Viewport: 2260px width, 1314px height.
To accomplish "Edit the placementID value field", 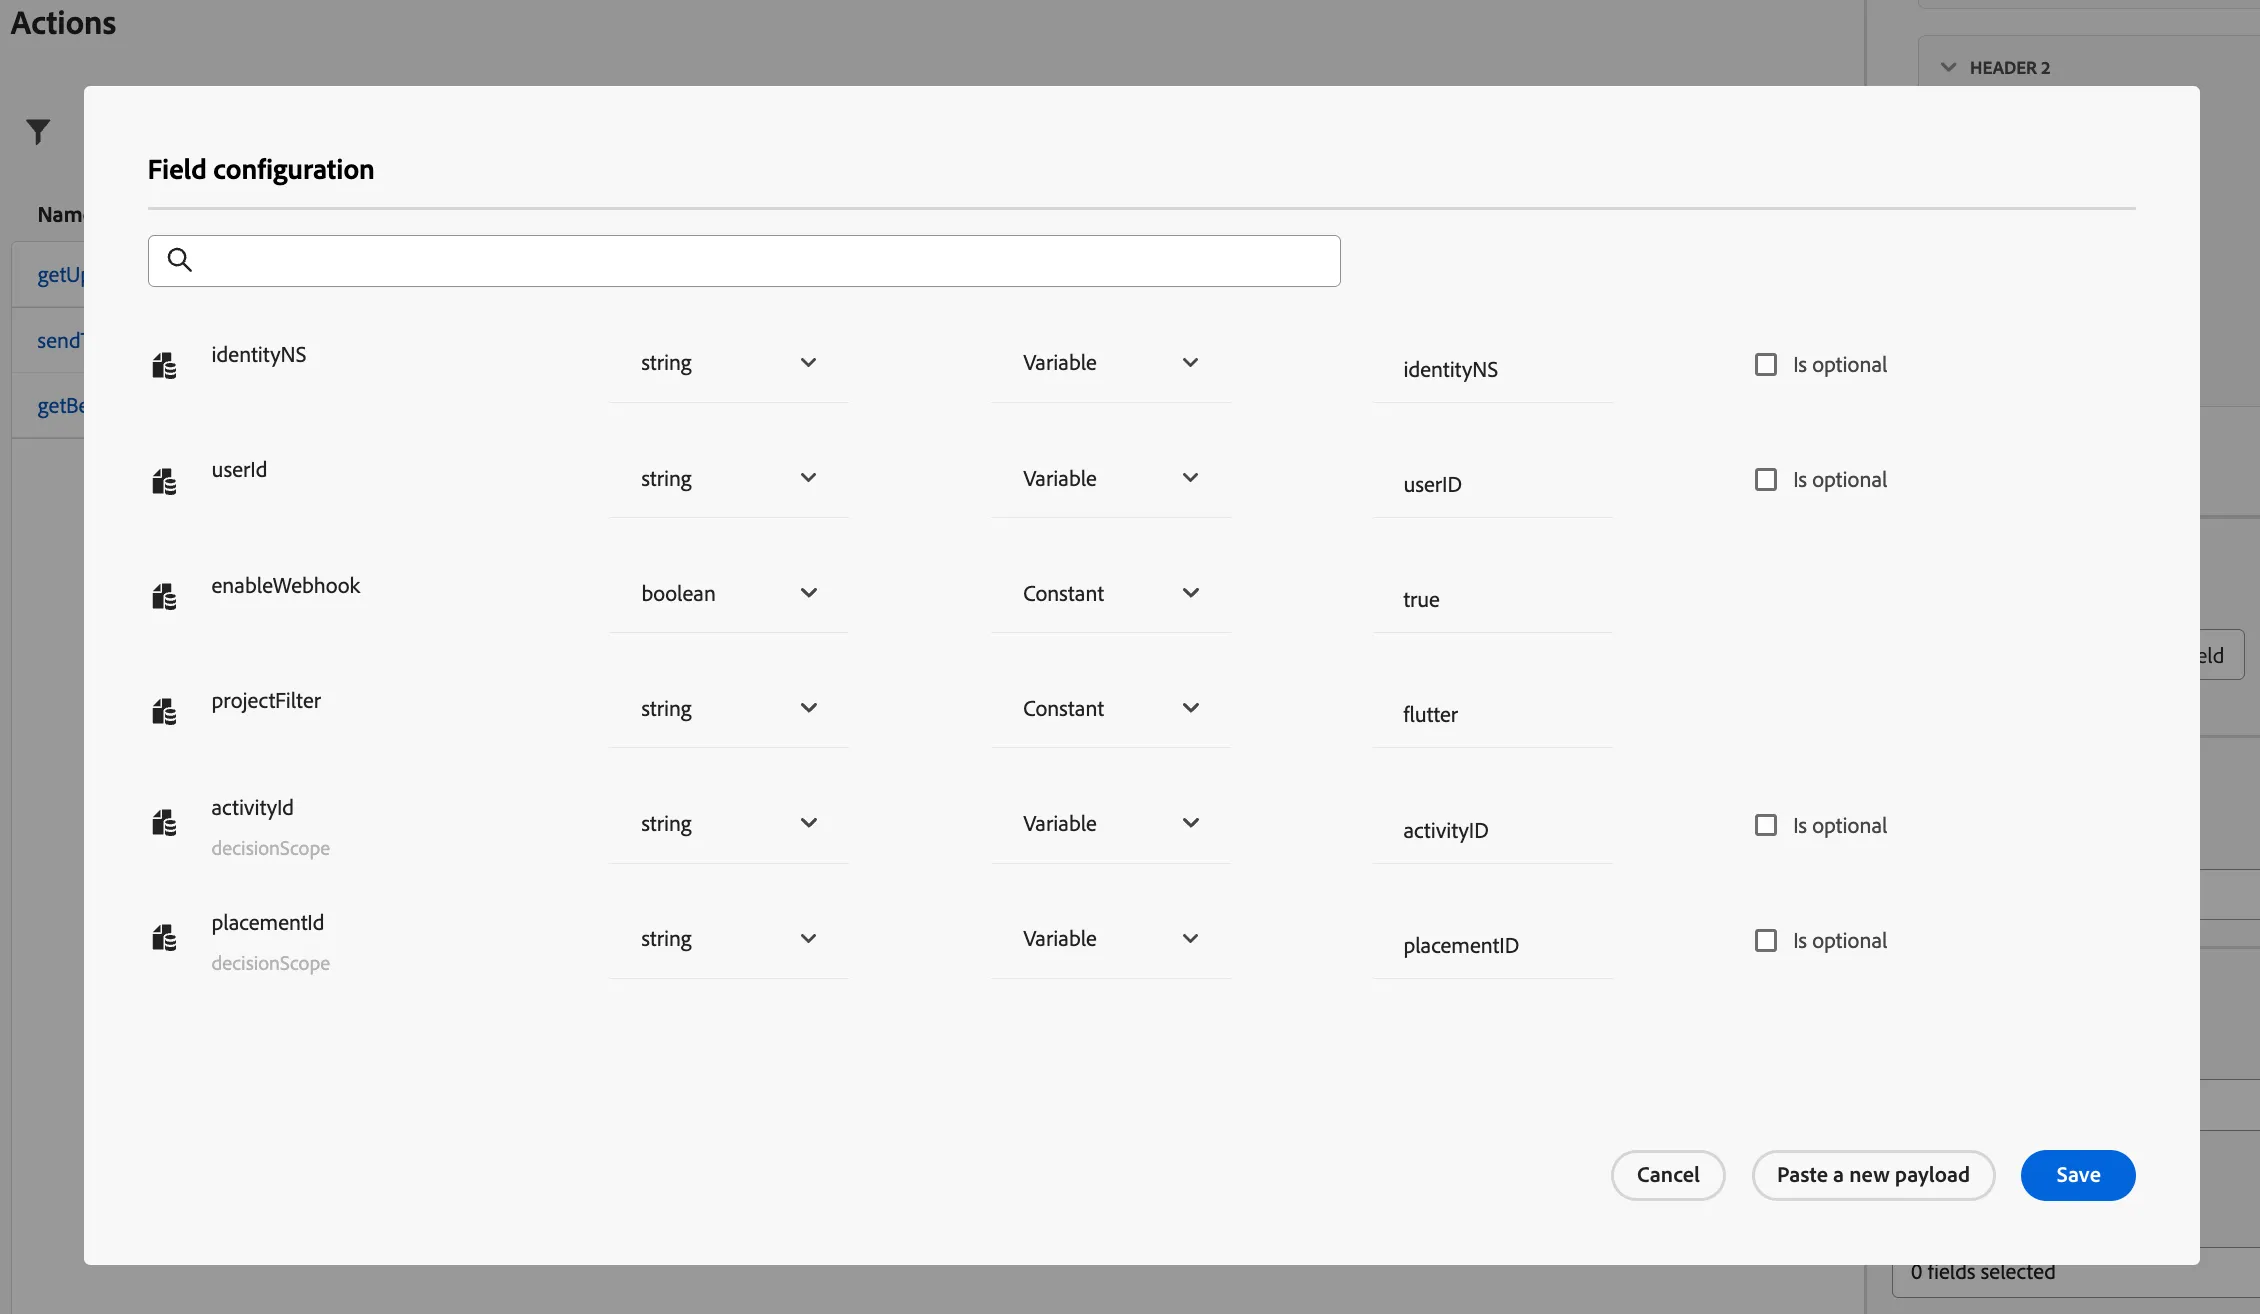I will coord(1493,946).
